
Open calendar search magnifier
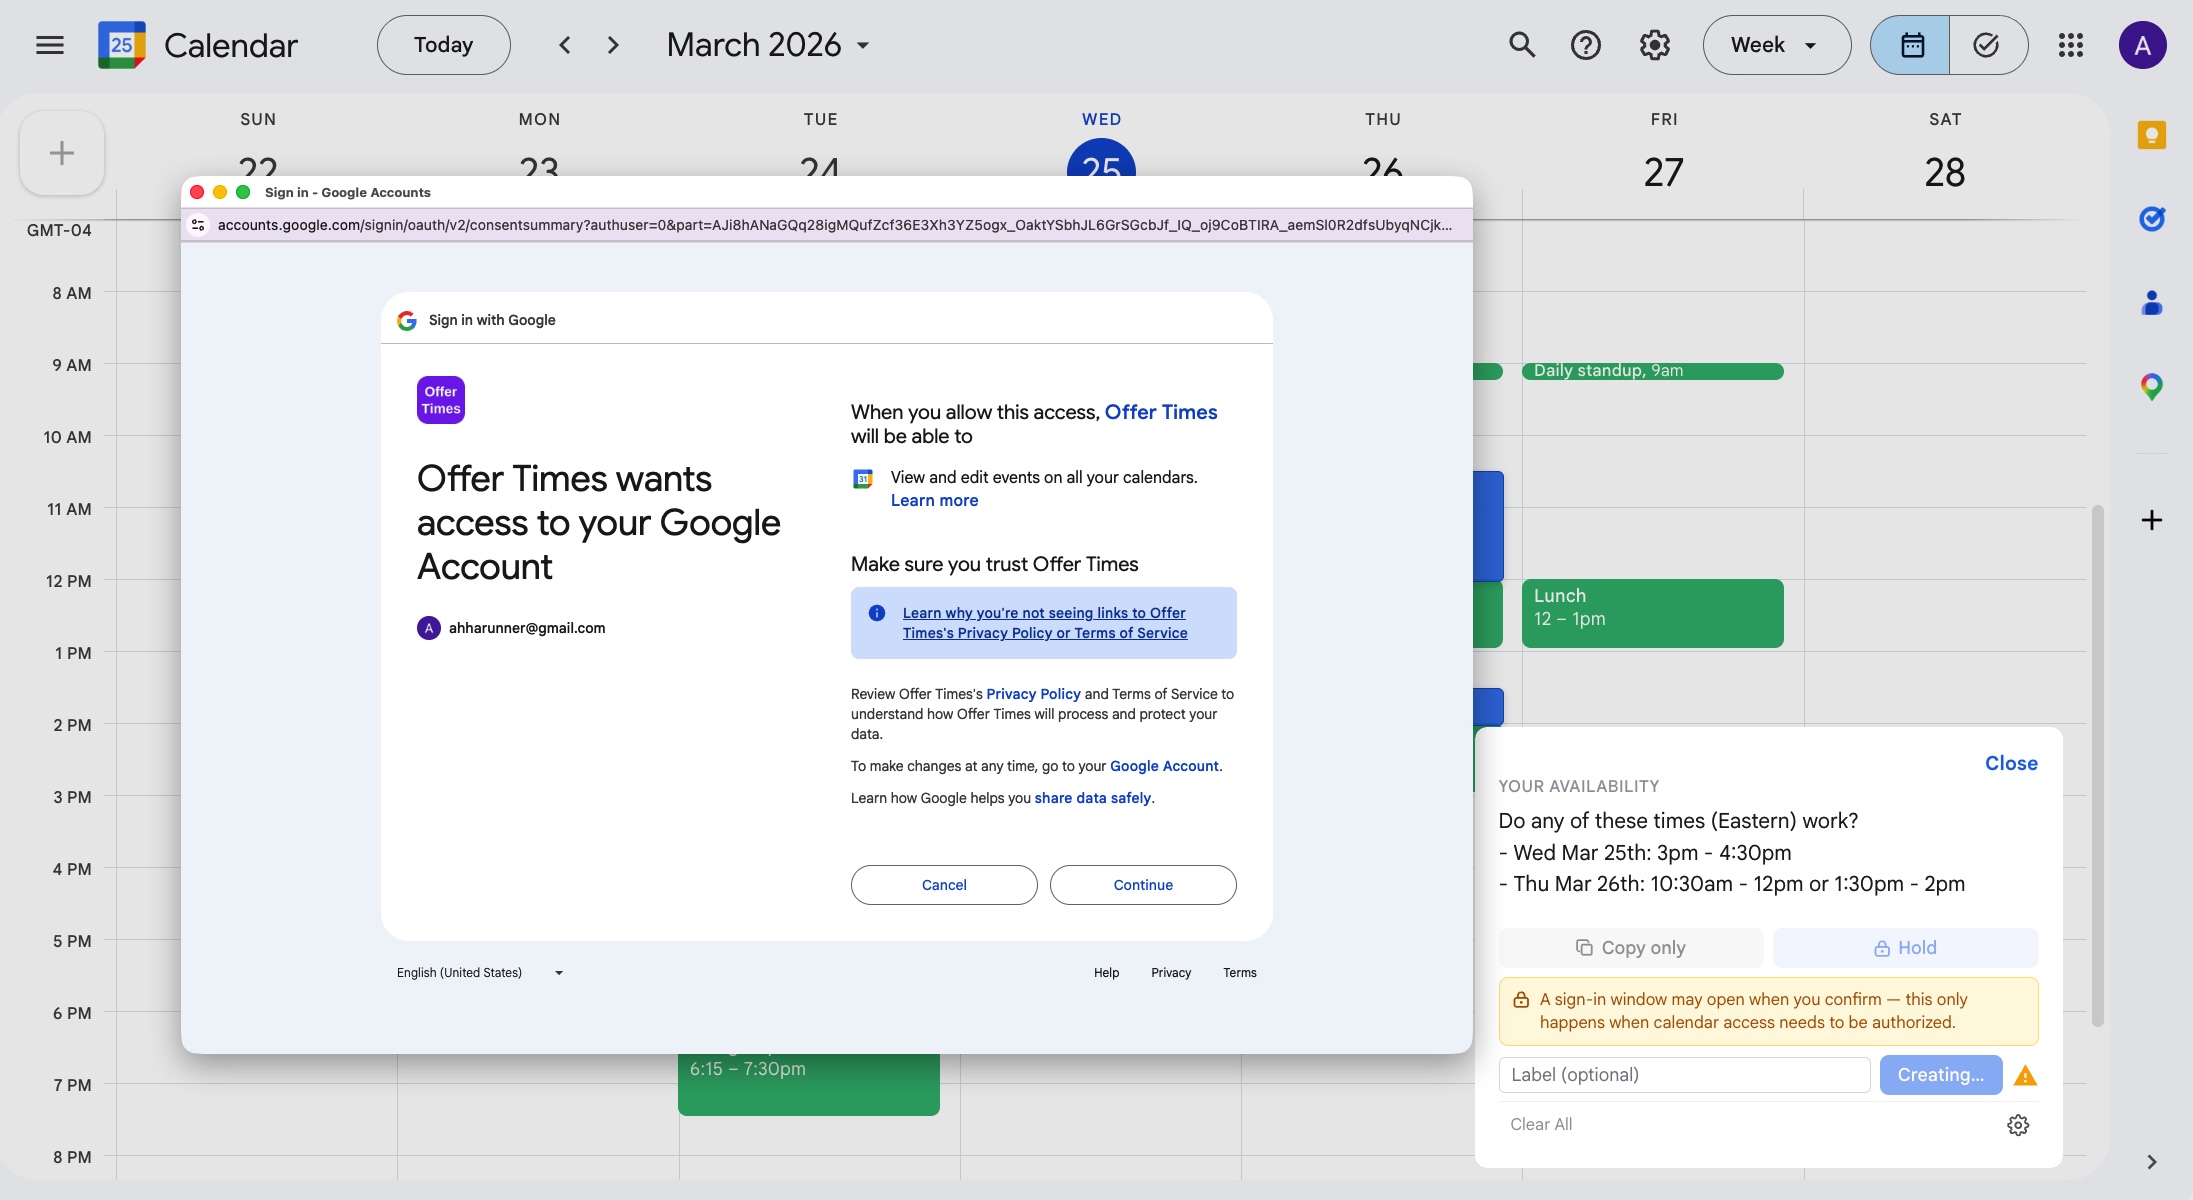pyautogui.click(x=1522, y=45)
